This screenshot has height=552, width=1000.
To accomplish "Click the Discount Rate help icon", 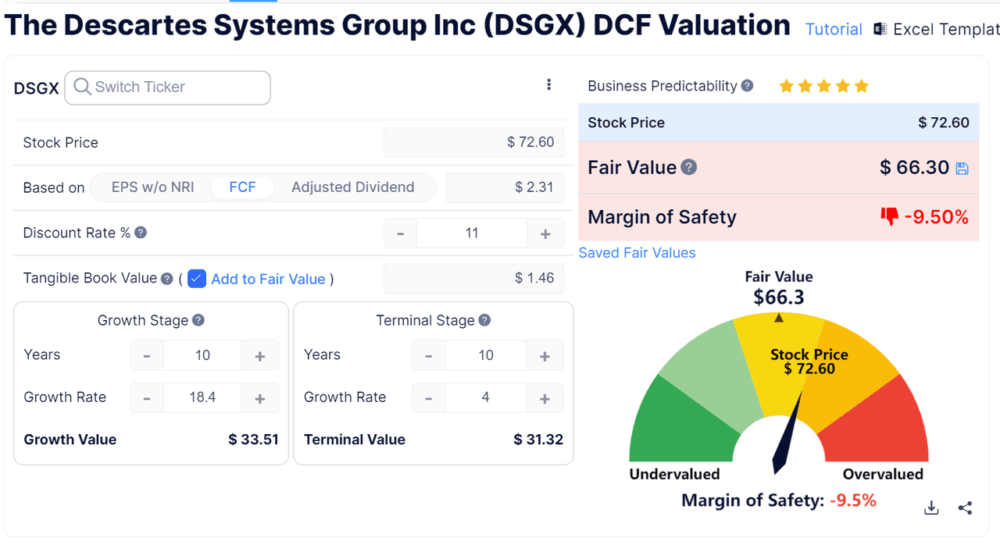I will 141,233.
